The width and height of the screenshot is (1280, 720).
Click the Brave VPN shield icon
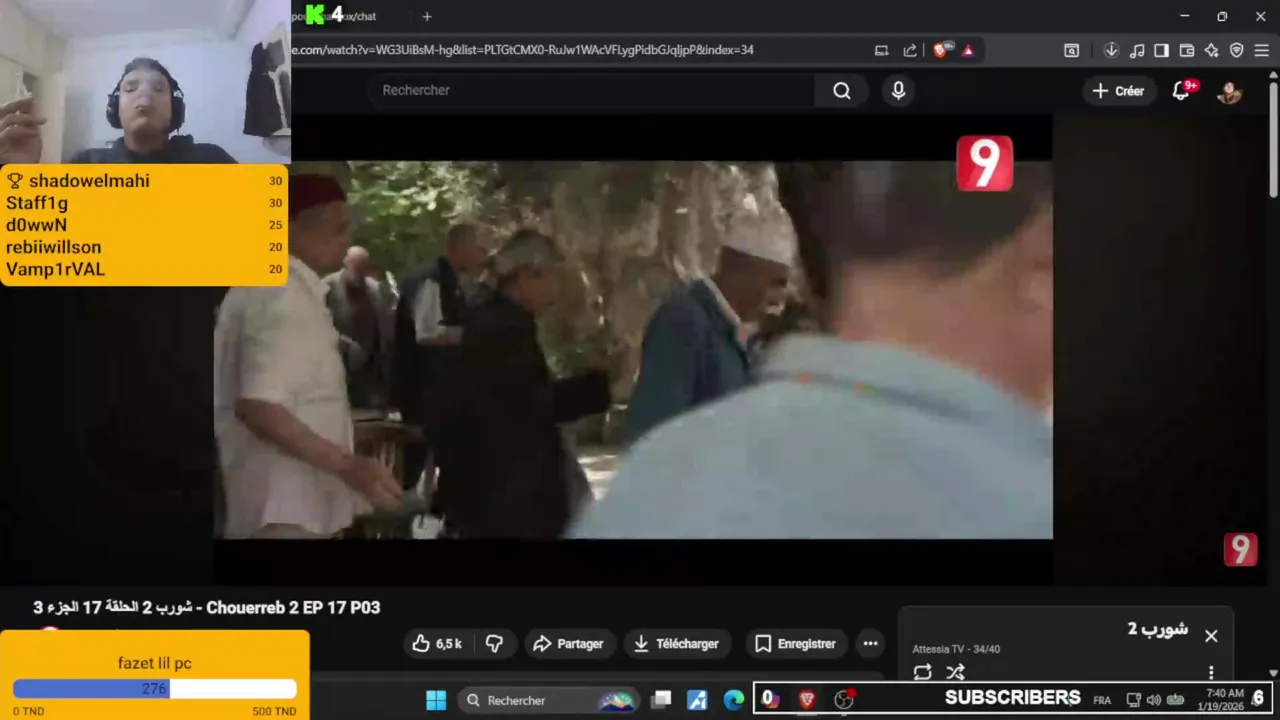(x=1236, y=50)
